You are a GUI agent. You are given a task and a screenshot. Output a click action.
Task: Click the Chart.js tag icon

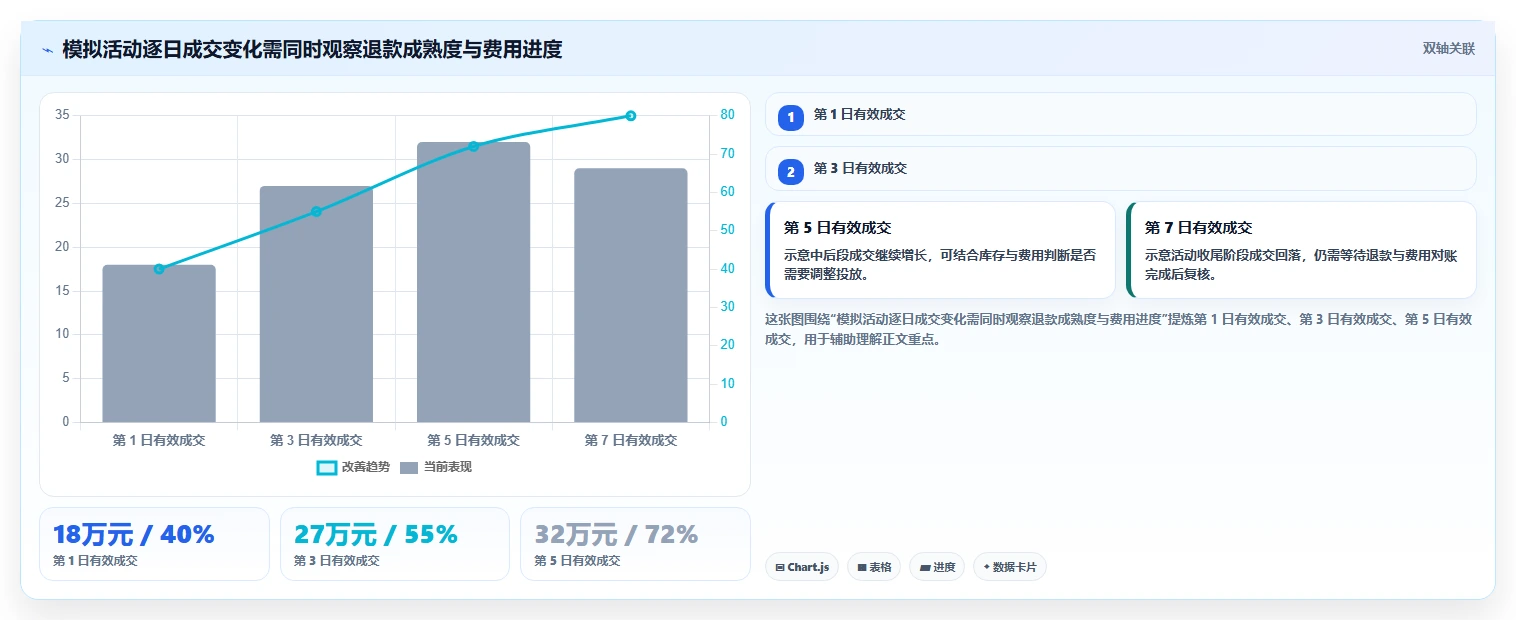780,567
